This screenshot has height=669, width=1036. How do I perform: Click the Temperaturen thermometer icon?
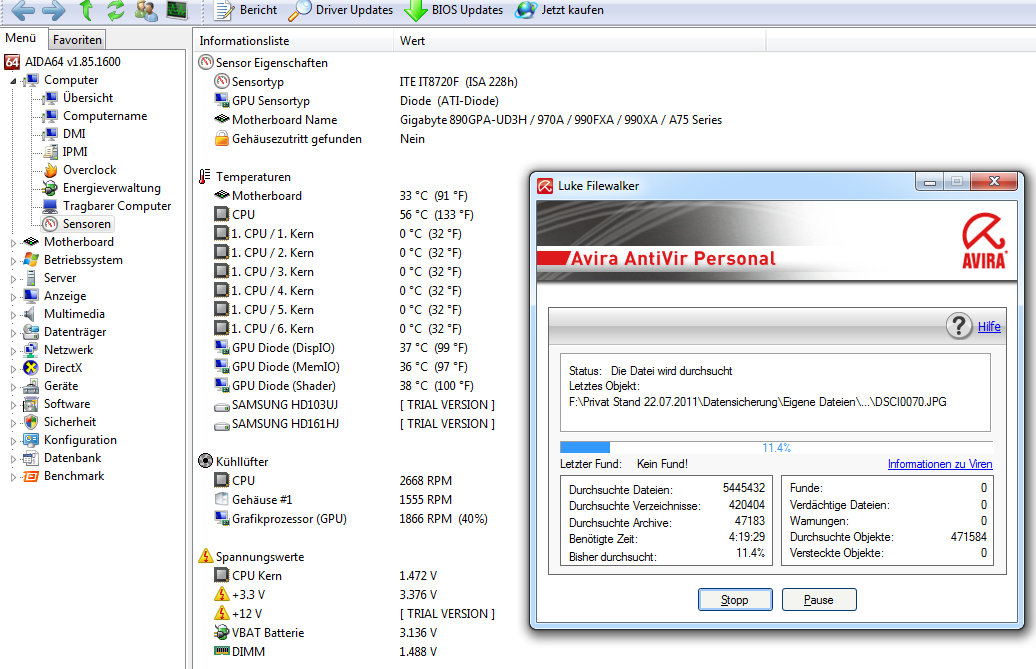tap(205, 176)
